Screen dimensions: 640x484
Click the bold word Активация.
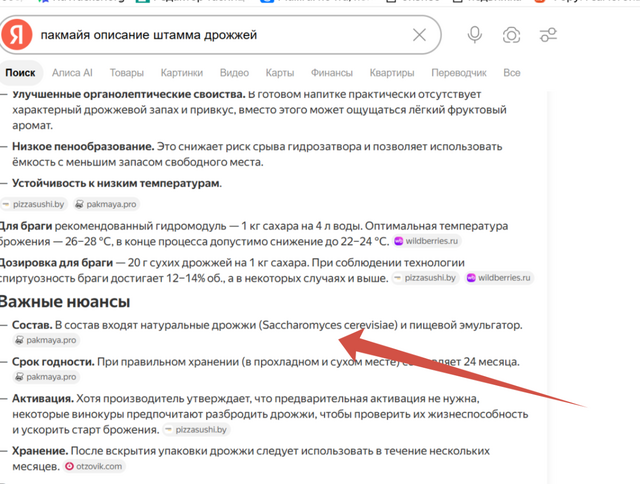pyautogui.click(x=43, y=398)
